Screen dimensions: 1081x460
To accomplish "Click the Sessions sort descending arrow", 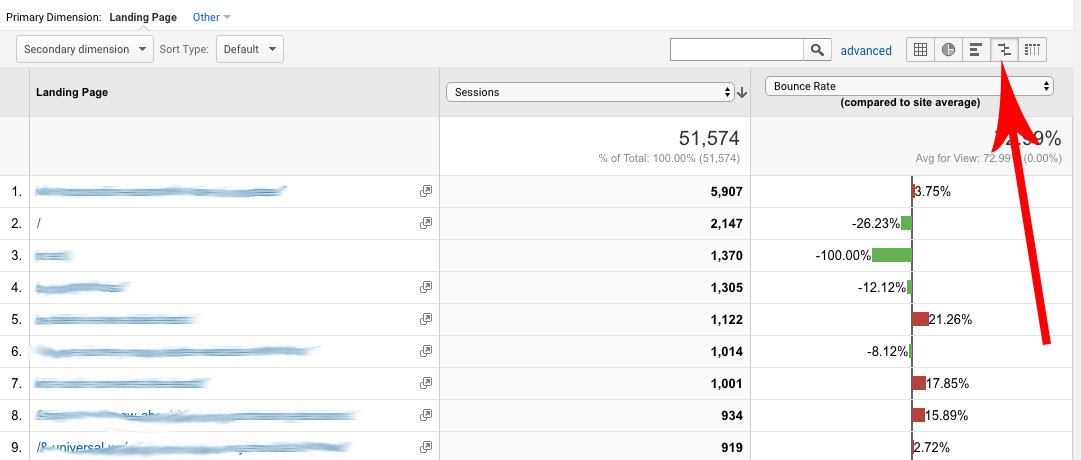I will click(742, 93).
